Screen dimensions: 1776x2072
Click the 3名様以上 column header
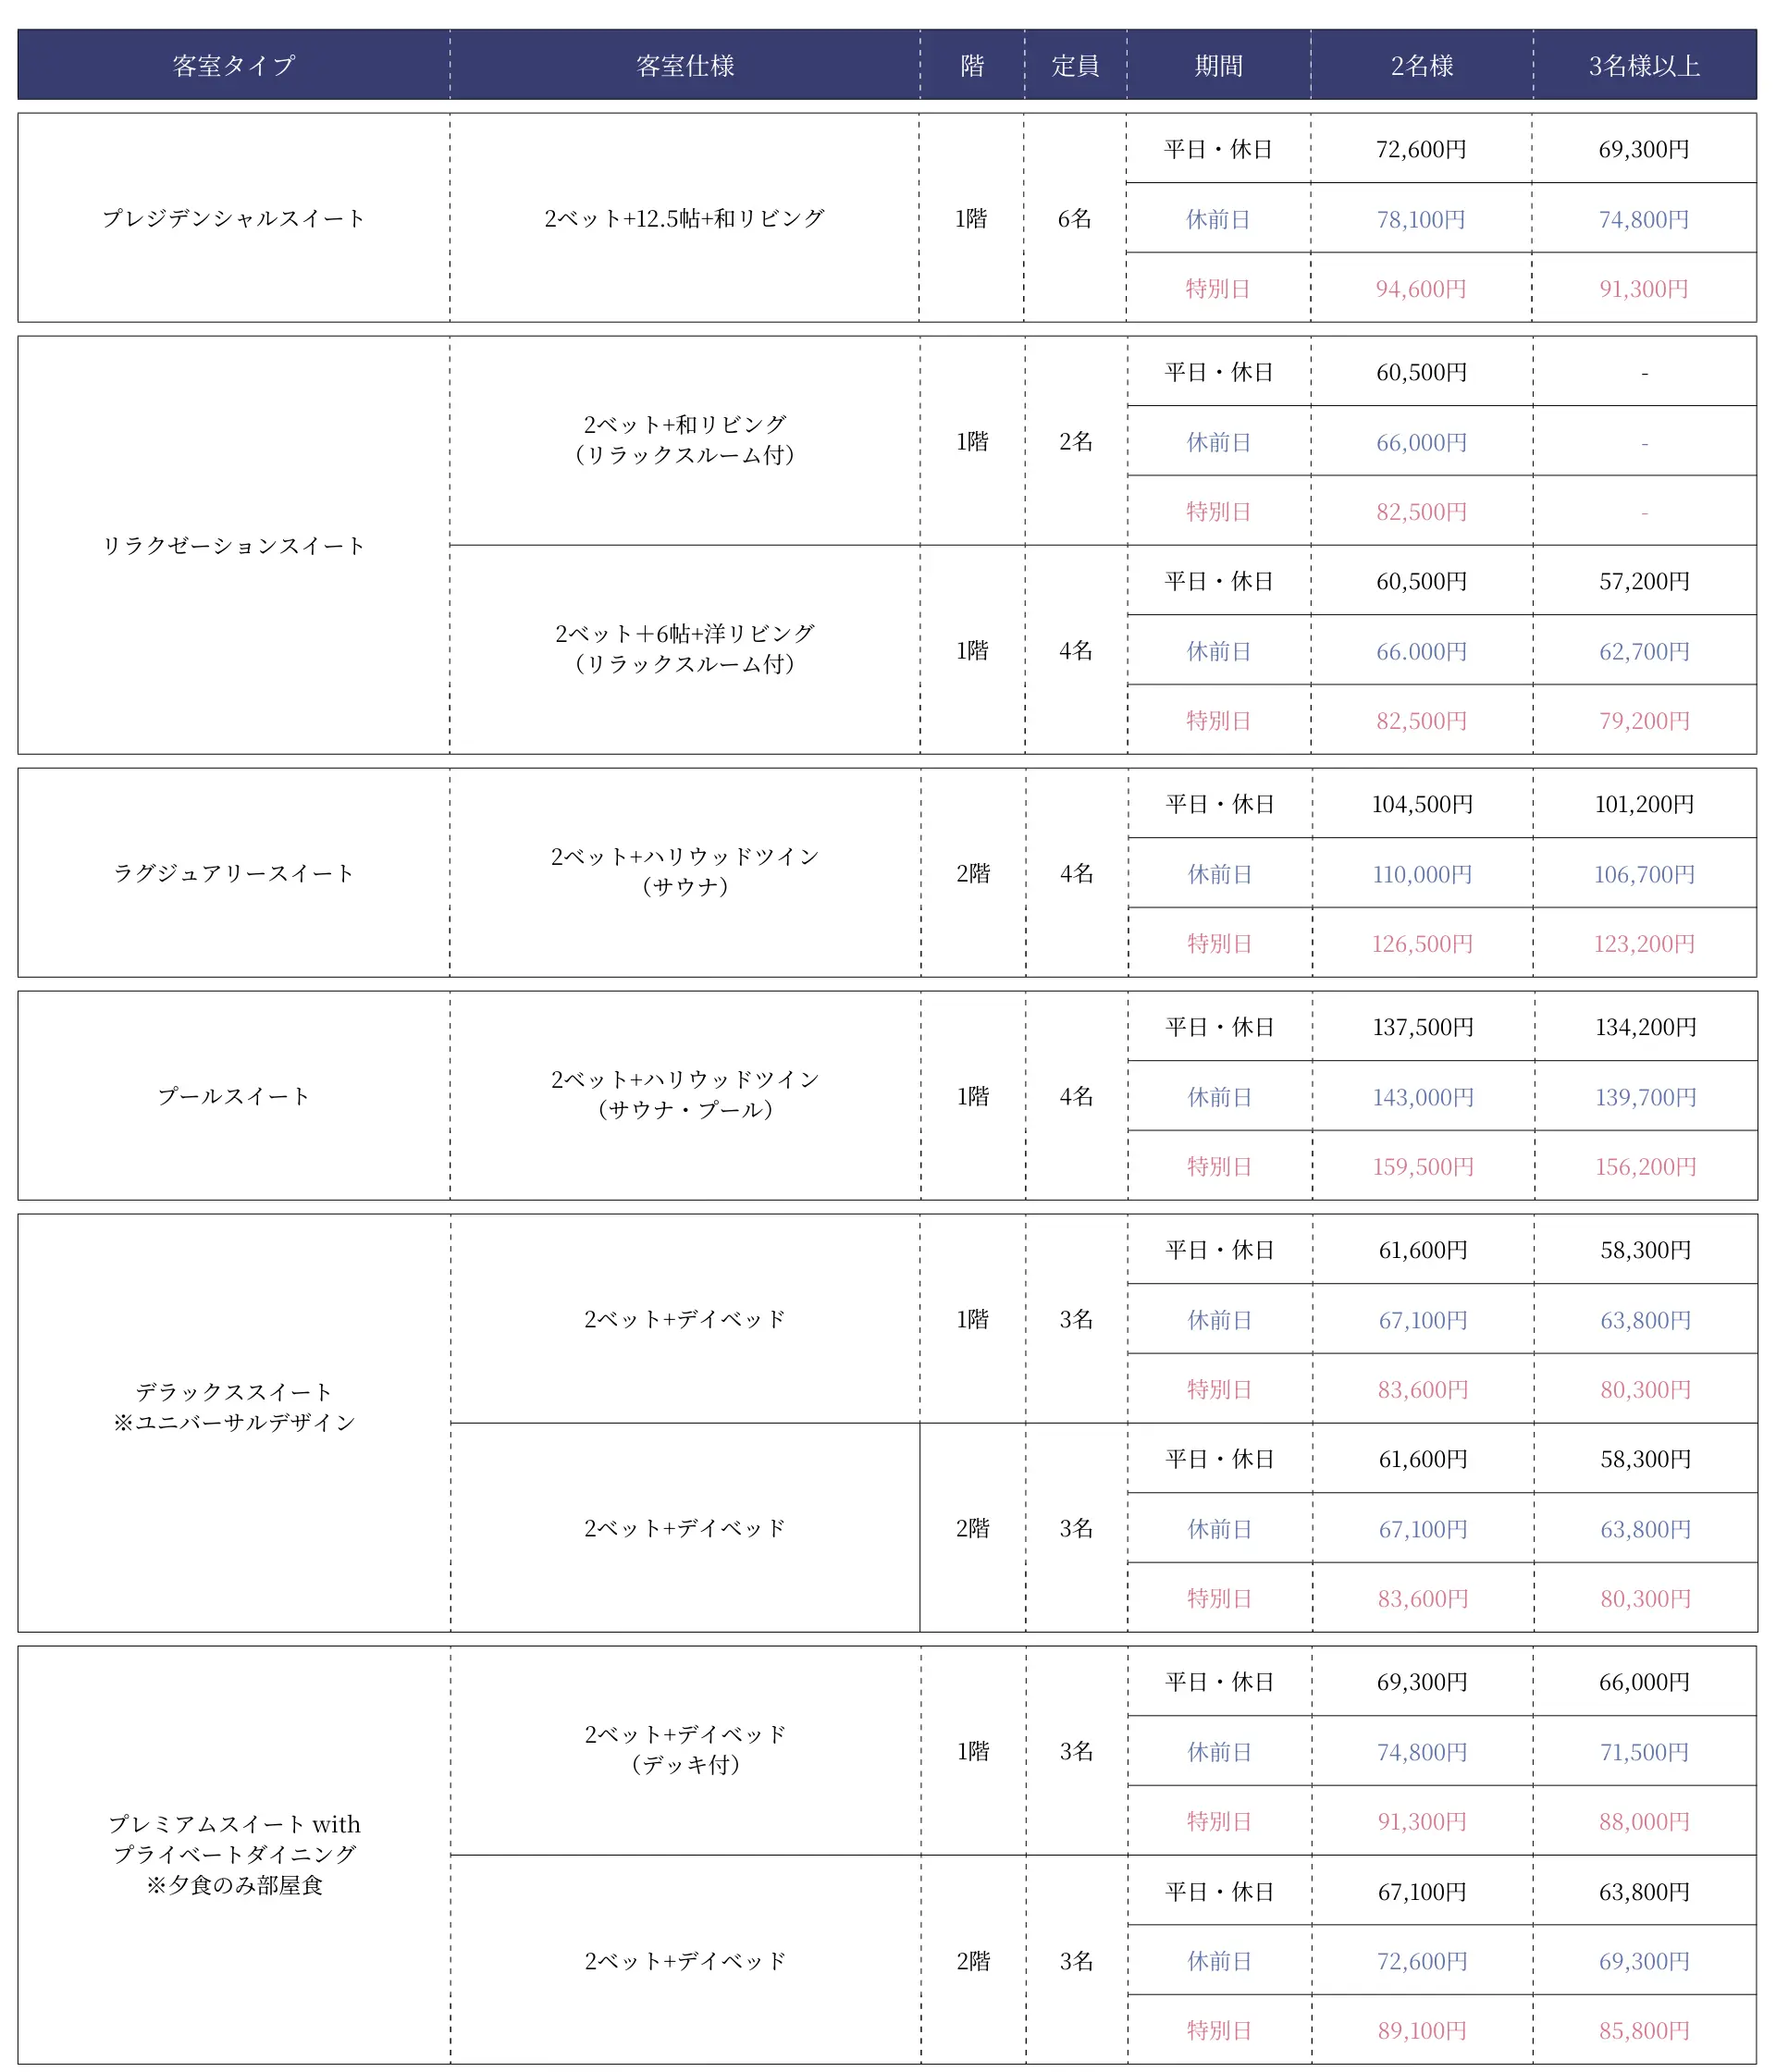pos(1644,66)
